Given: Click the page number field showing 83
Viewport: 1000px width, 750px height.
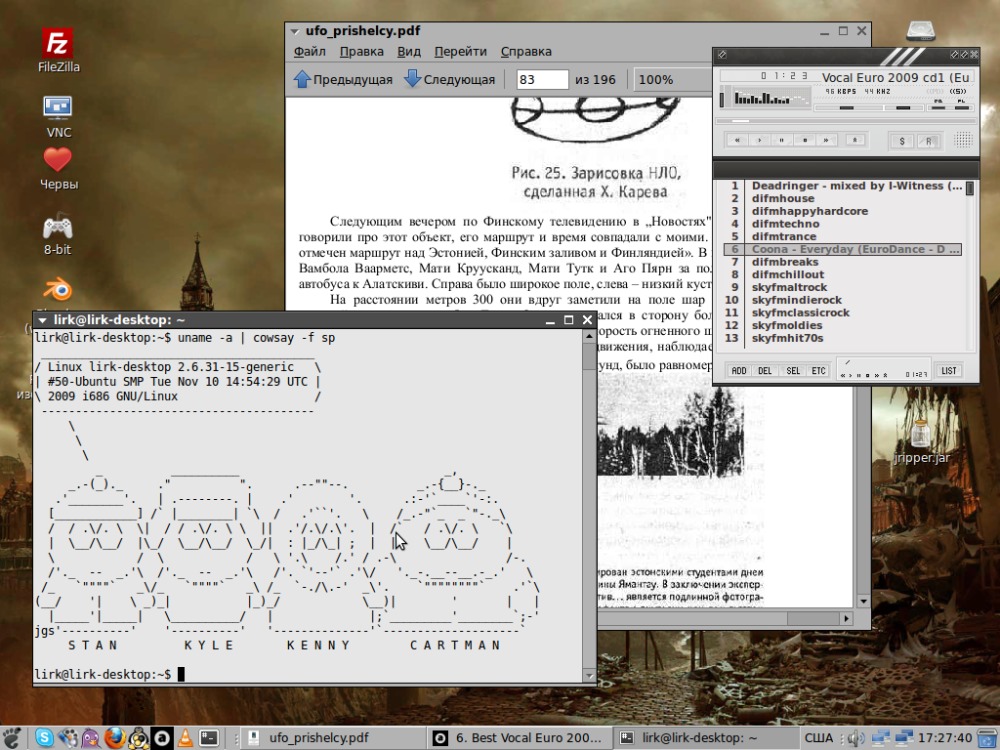Looking at the screenshot, I should [542, 80].
